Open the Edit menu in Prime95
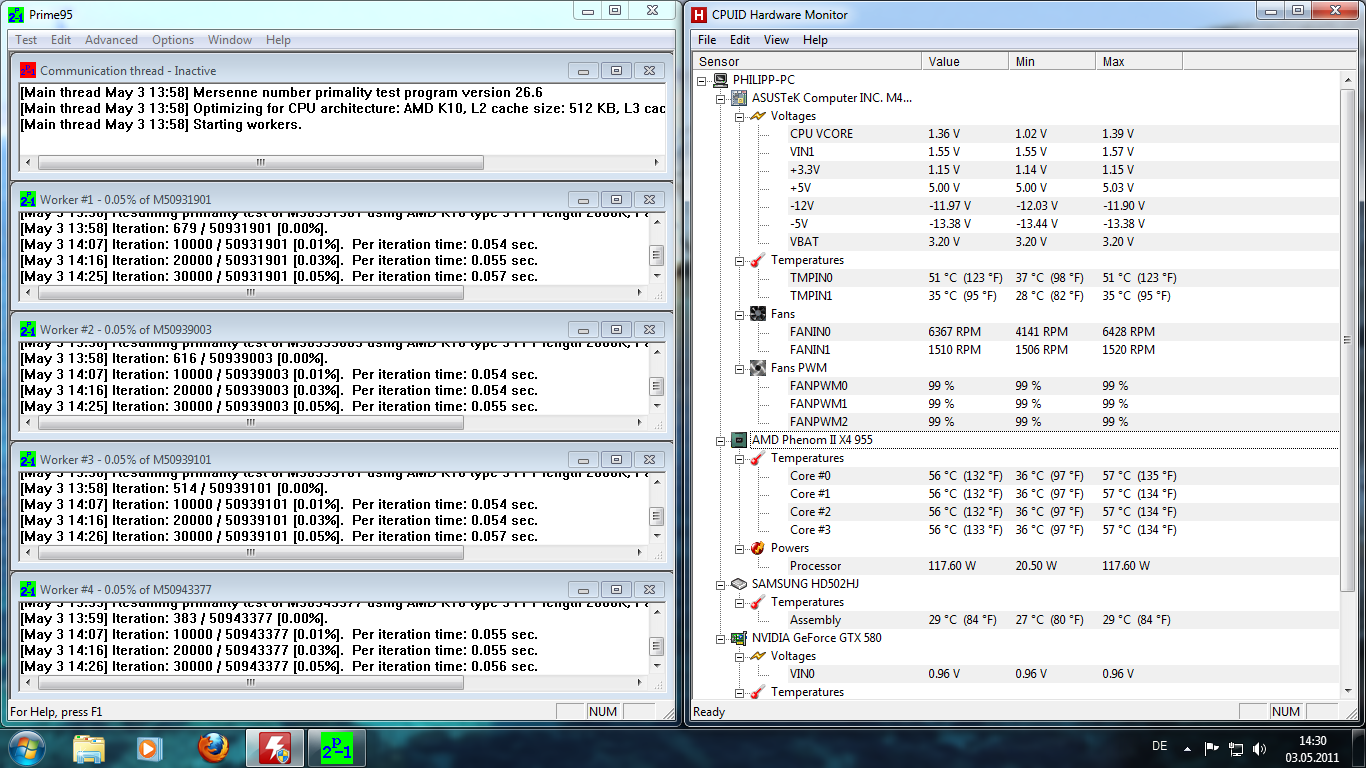The width and height of the screenshot is (1366, 768). [x=61, y=40]
